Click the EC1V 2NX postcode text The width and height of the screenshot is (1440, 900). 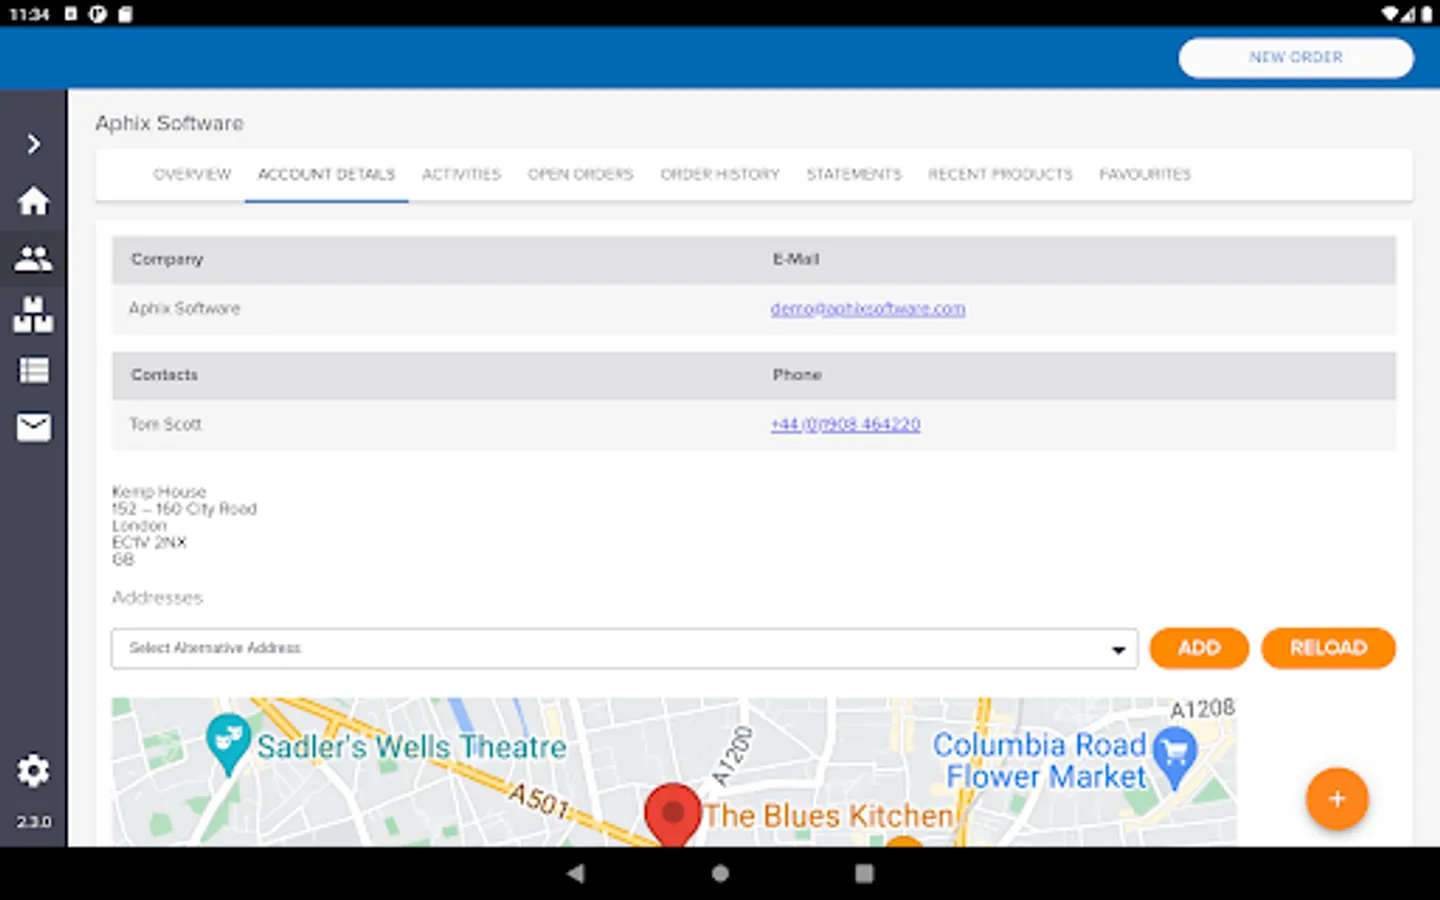(149, 542)
